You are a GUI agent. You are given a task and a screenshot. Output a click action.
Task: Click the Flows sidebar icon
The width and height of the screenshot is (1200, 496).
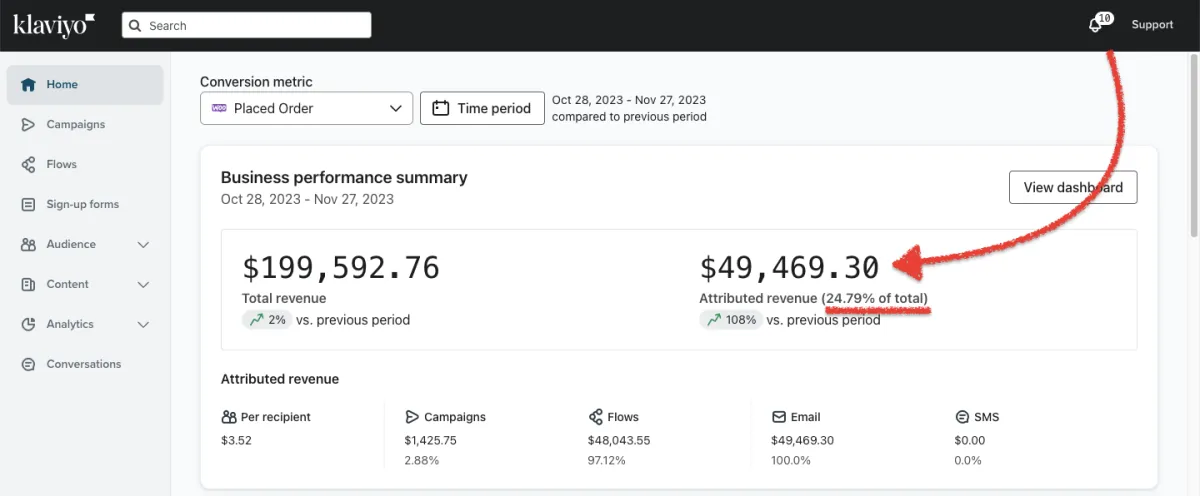28,165
